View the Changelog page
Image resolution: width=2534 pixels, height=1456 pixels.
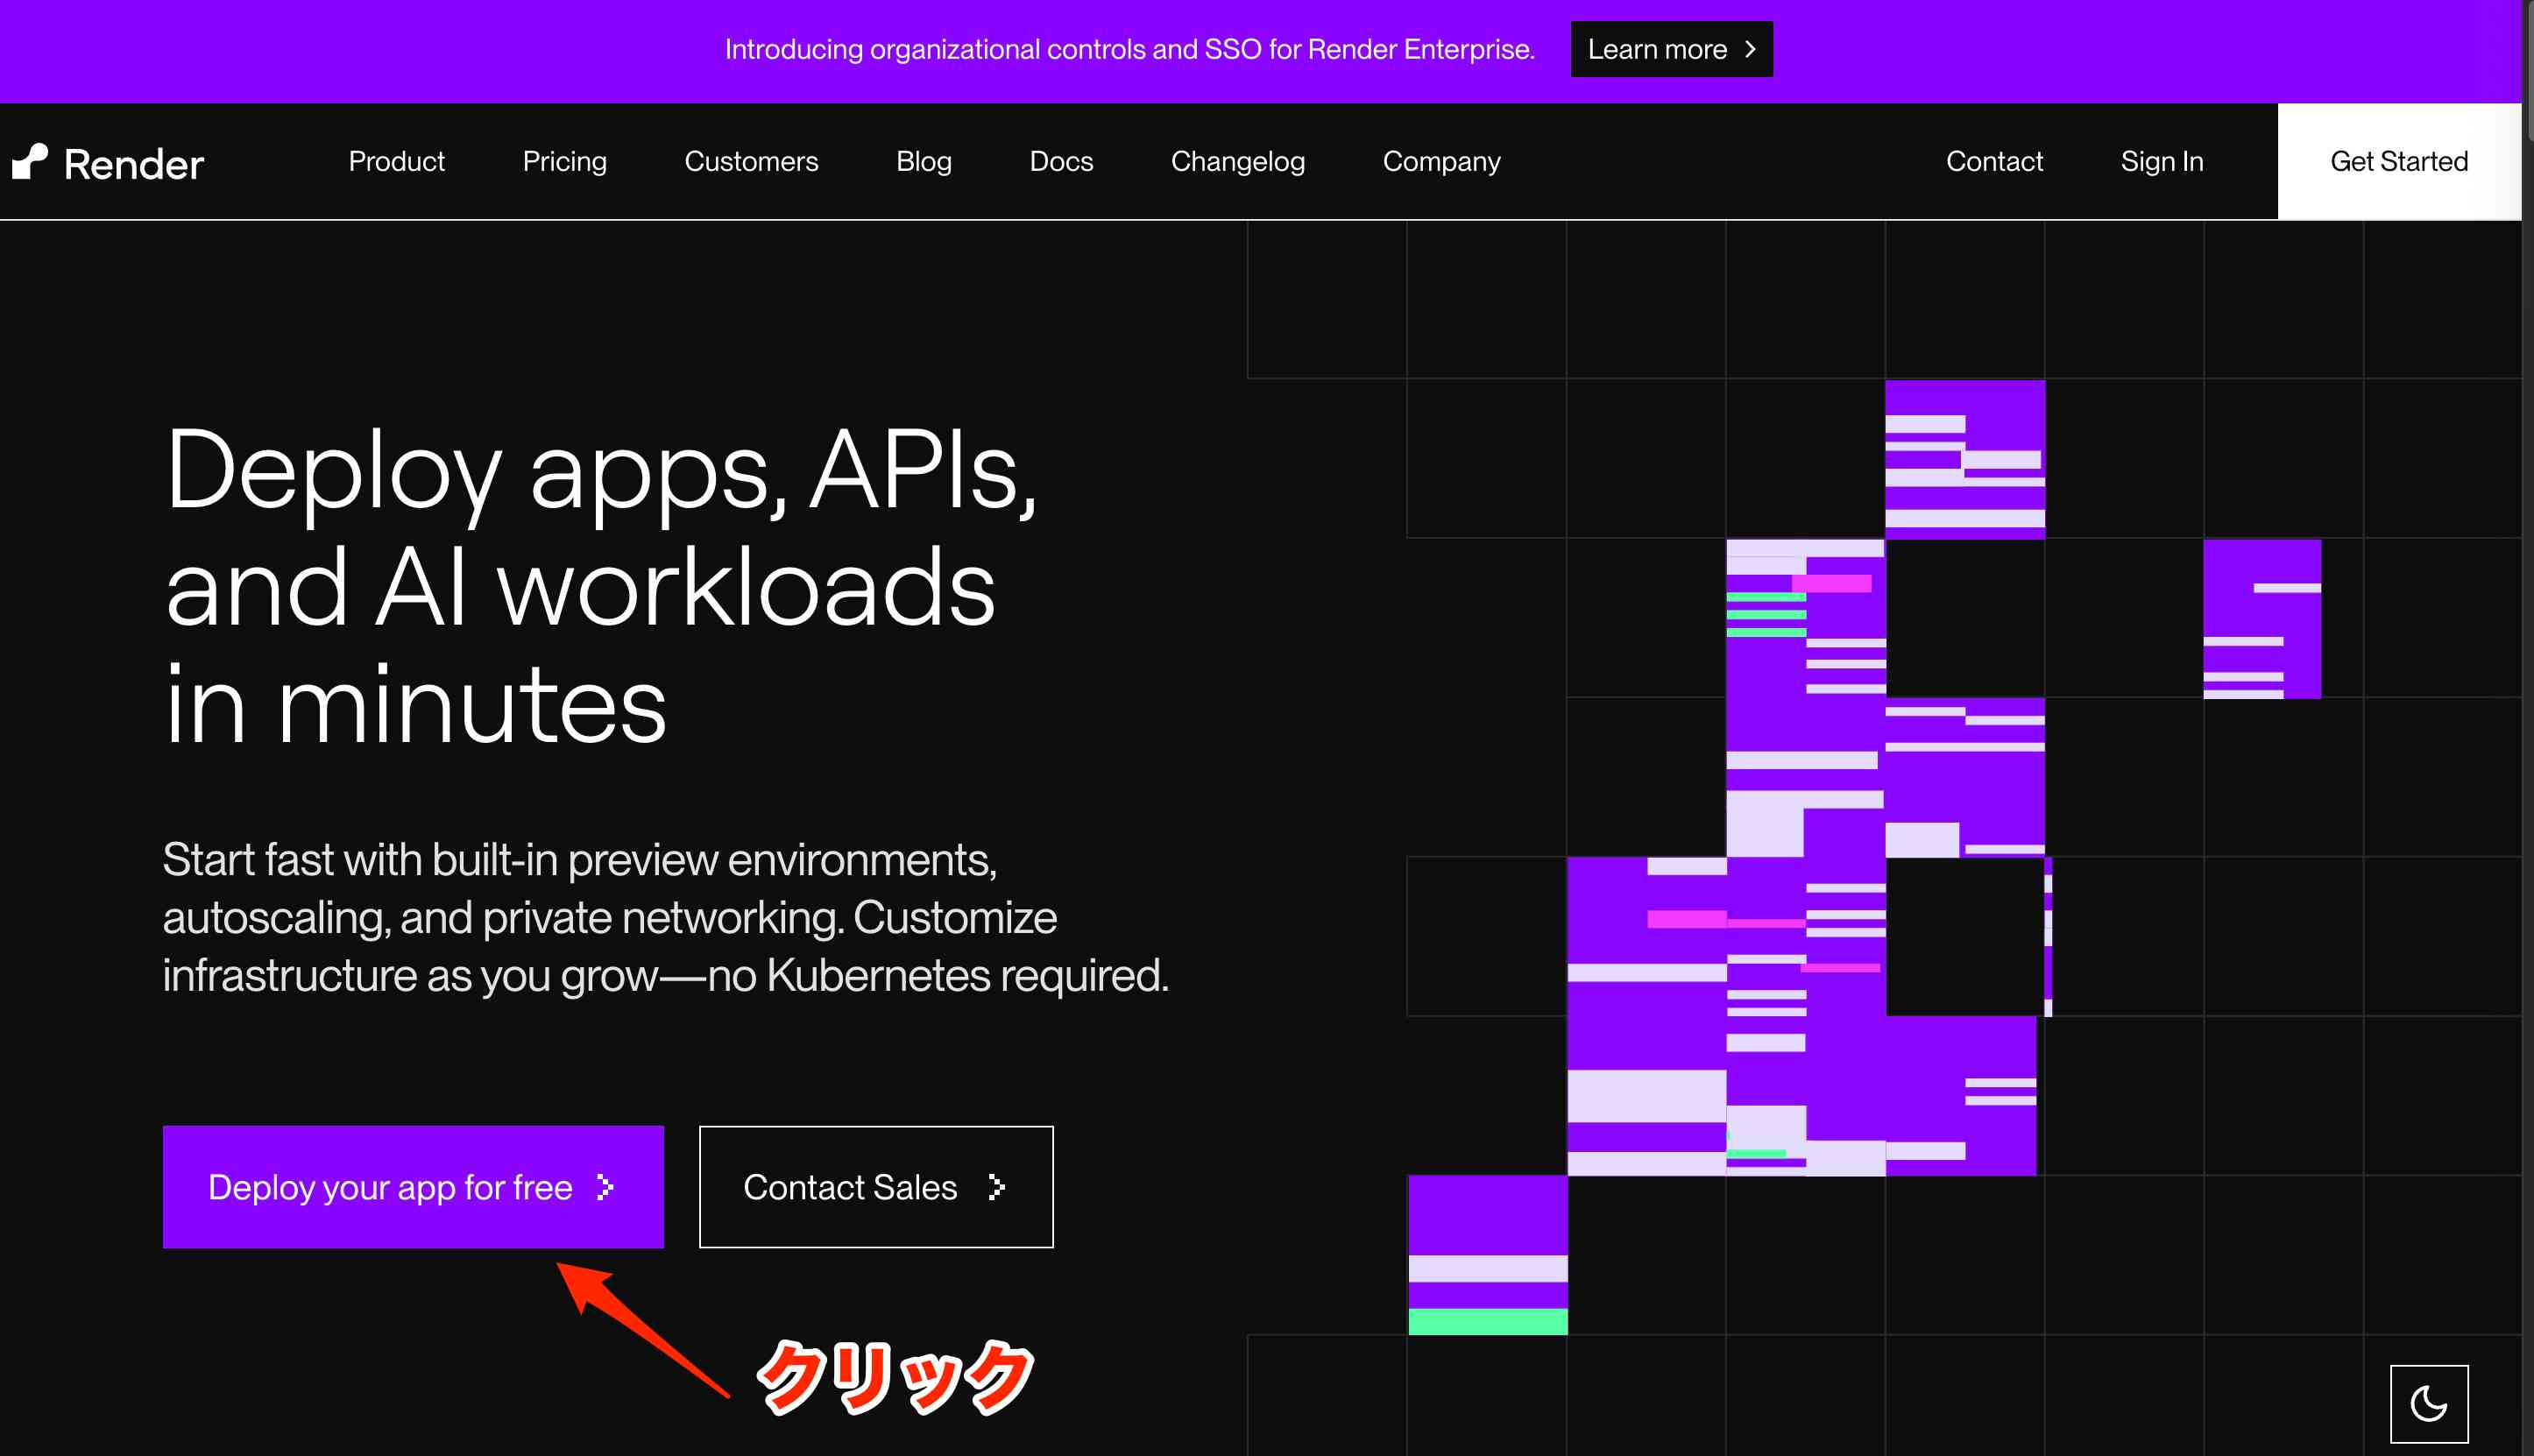1237,162
